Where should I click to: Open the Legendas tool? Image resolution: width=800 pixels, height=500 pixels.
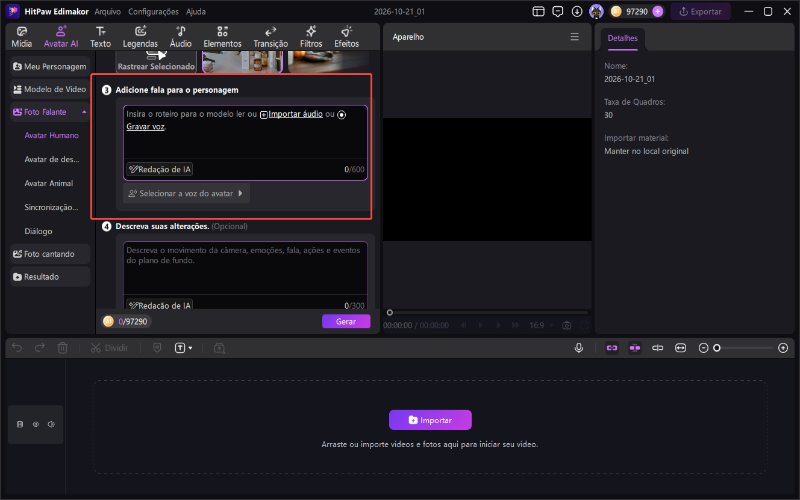click(140, 37)
